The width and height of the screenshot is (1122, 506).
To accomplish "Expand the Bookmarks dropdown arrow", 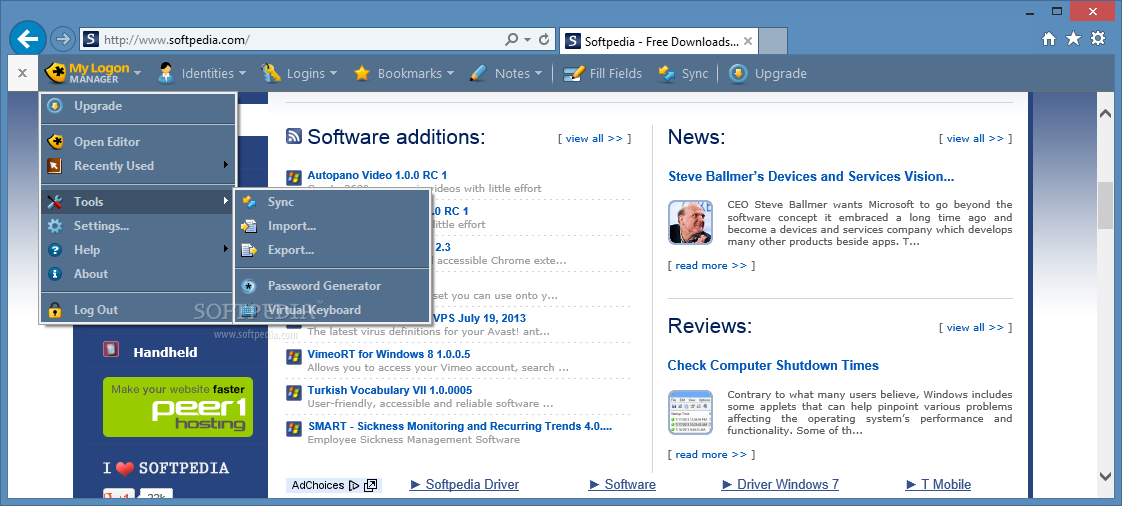I will (x=450, y=73).
